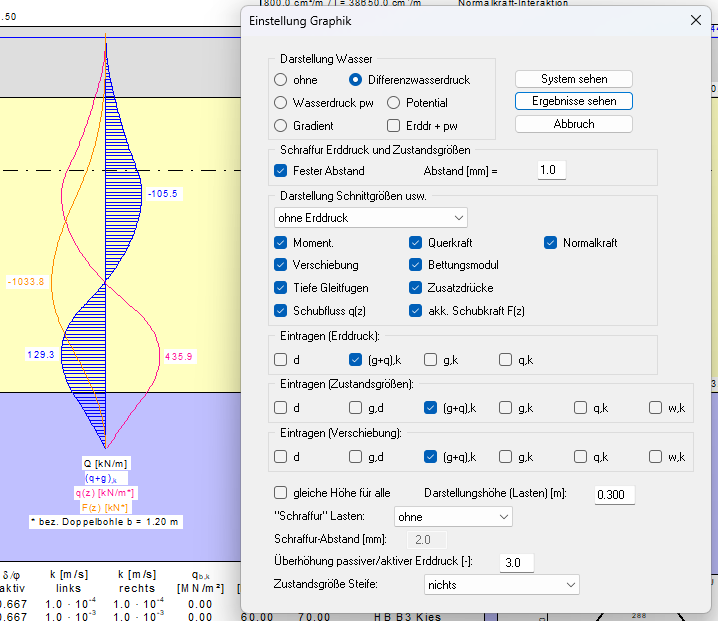This screenshot has height=621, width=718.
Task: Click the 'Abstand [mm]' input field
Action: 551,171
